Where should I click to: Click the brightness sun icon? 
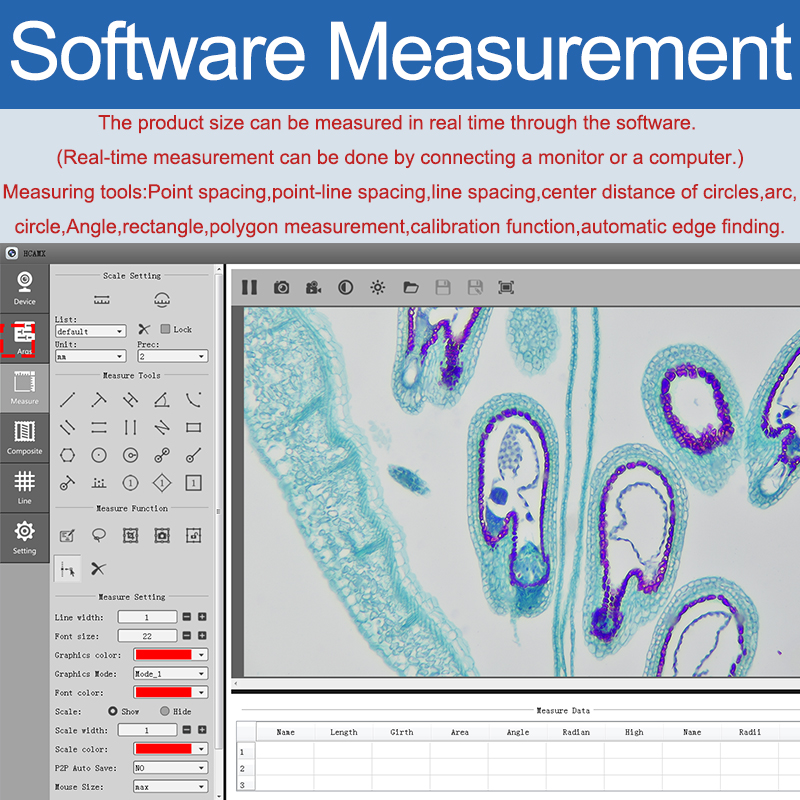click(x=377, y=287)
